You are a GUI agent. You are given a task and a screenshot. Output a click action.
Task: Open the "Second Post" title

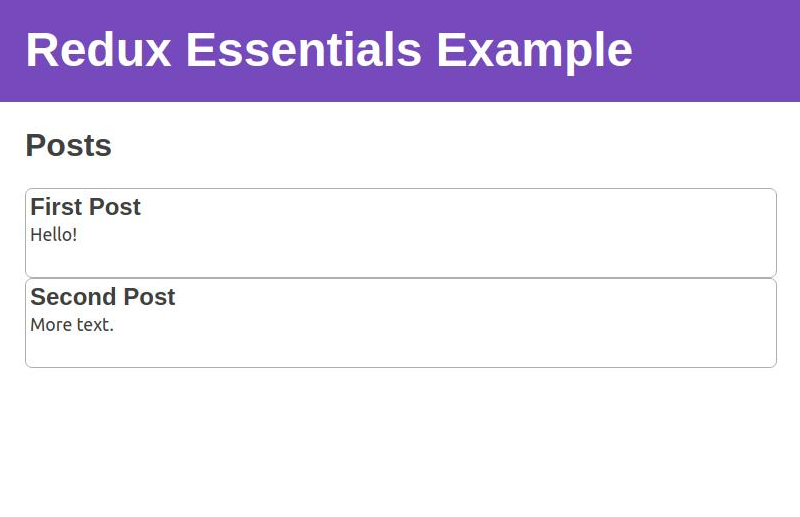pyautogui.click(x=102, y=297)
